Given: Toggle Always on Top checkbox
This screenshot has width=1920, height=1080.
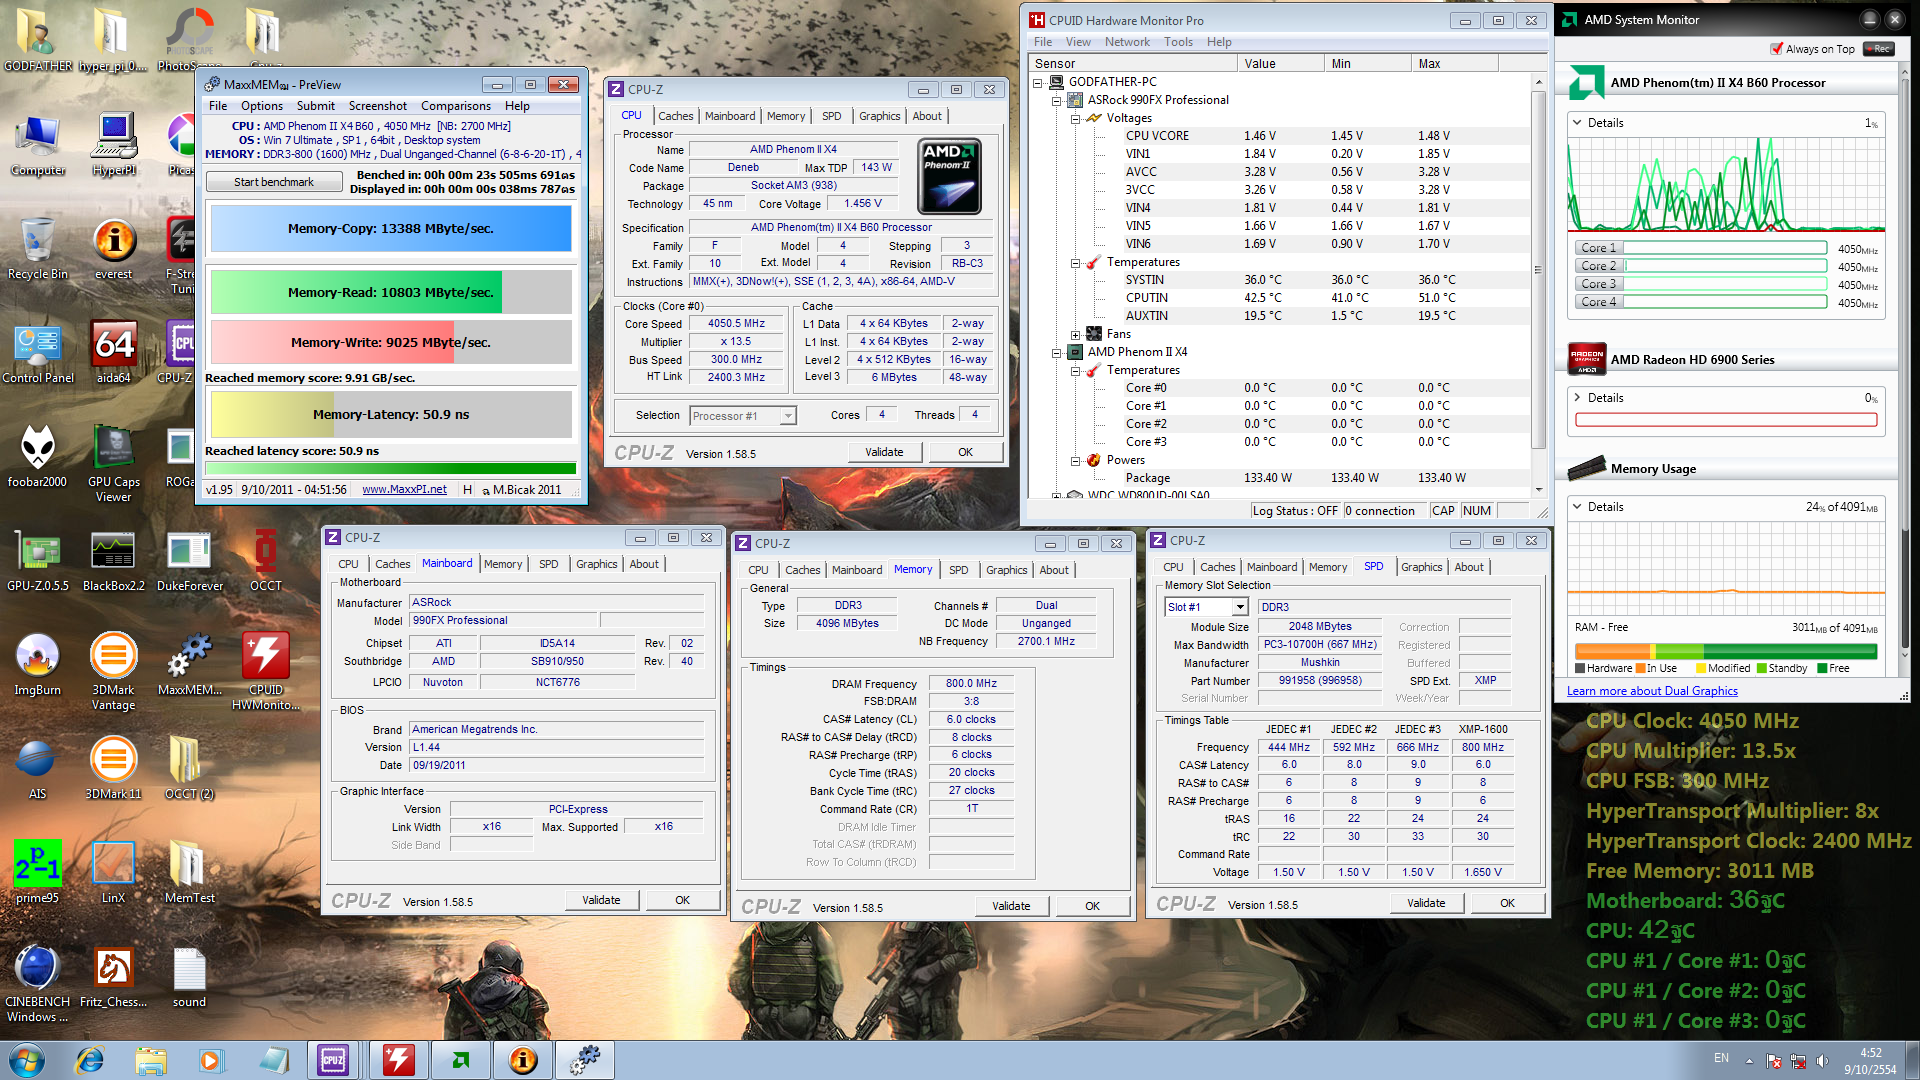Looking at the screenshot, I should [x=1777, y=49].
